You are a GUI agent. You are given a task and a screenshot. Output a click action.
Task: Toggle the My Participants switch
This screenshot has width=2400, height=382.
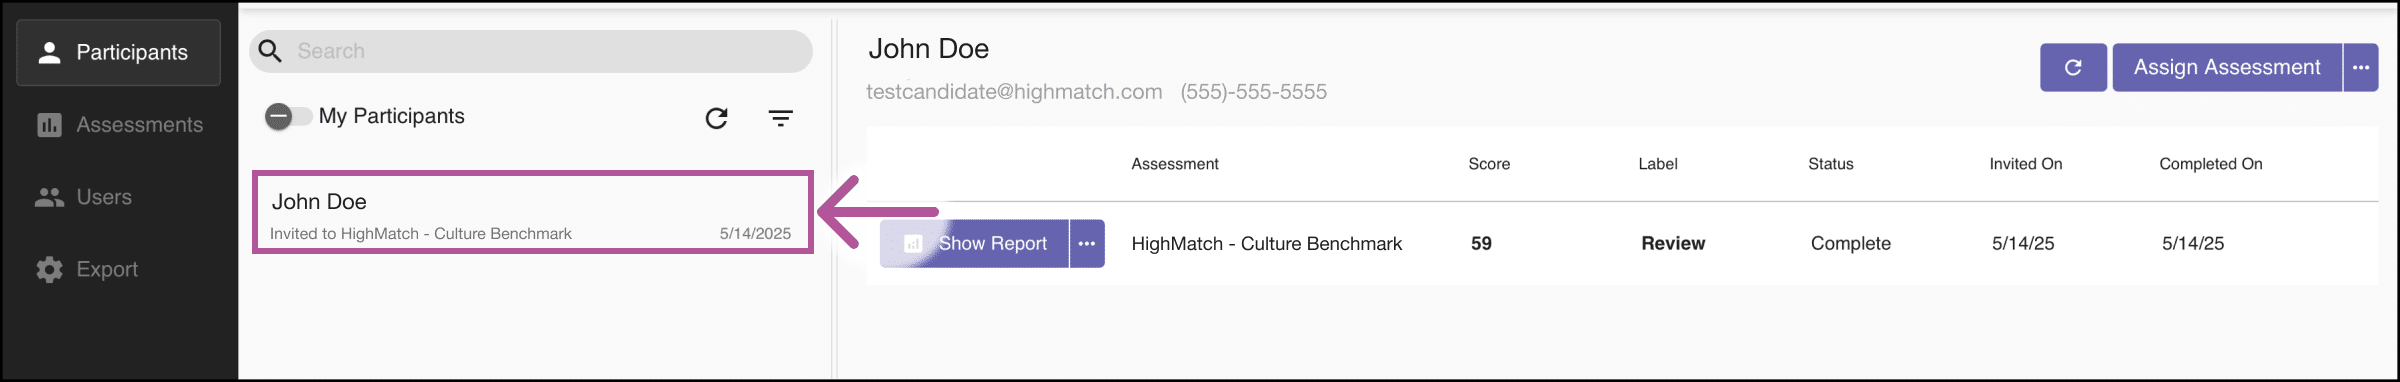point(288,116)
